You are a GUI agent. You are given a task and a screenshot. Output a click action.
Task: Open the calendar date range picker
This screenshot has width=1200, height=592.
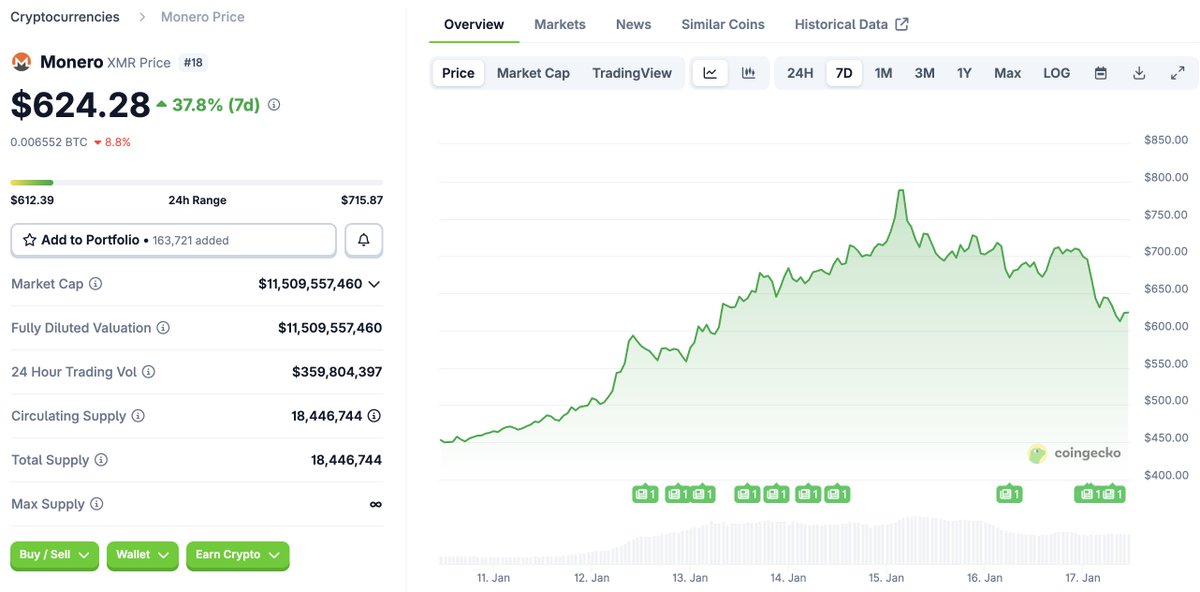pos(1100,73)
